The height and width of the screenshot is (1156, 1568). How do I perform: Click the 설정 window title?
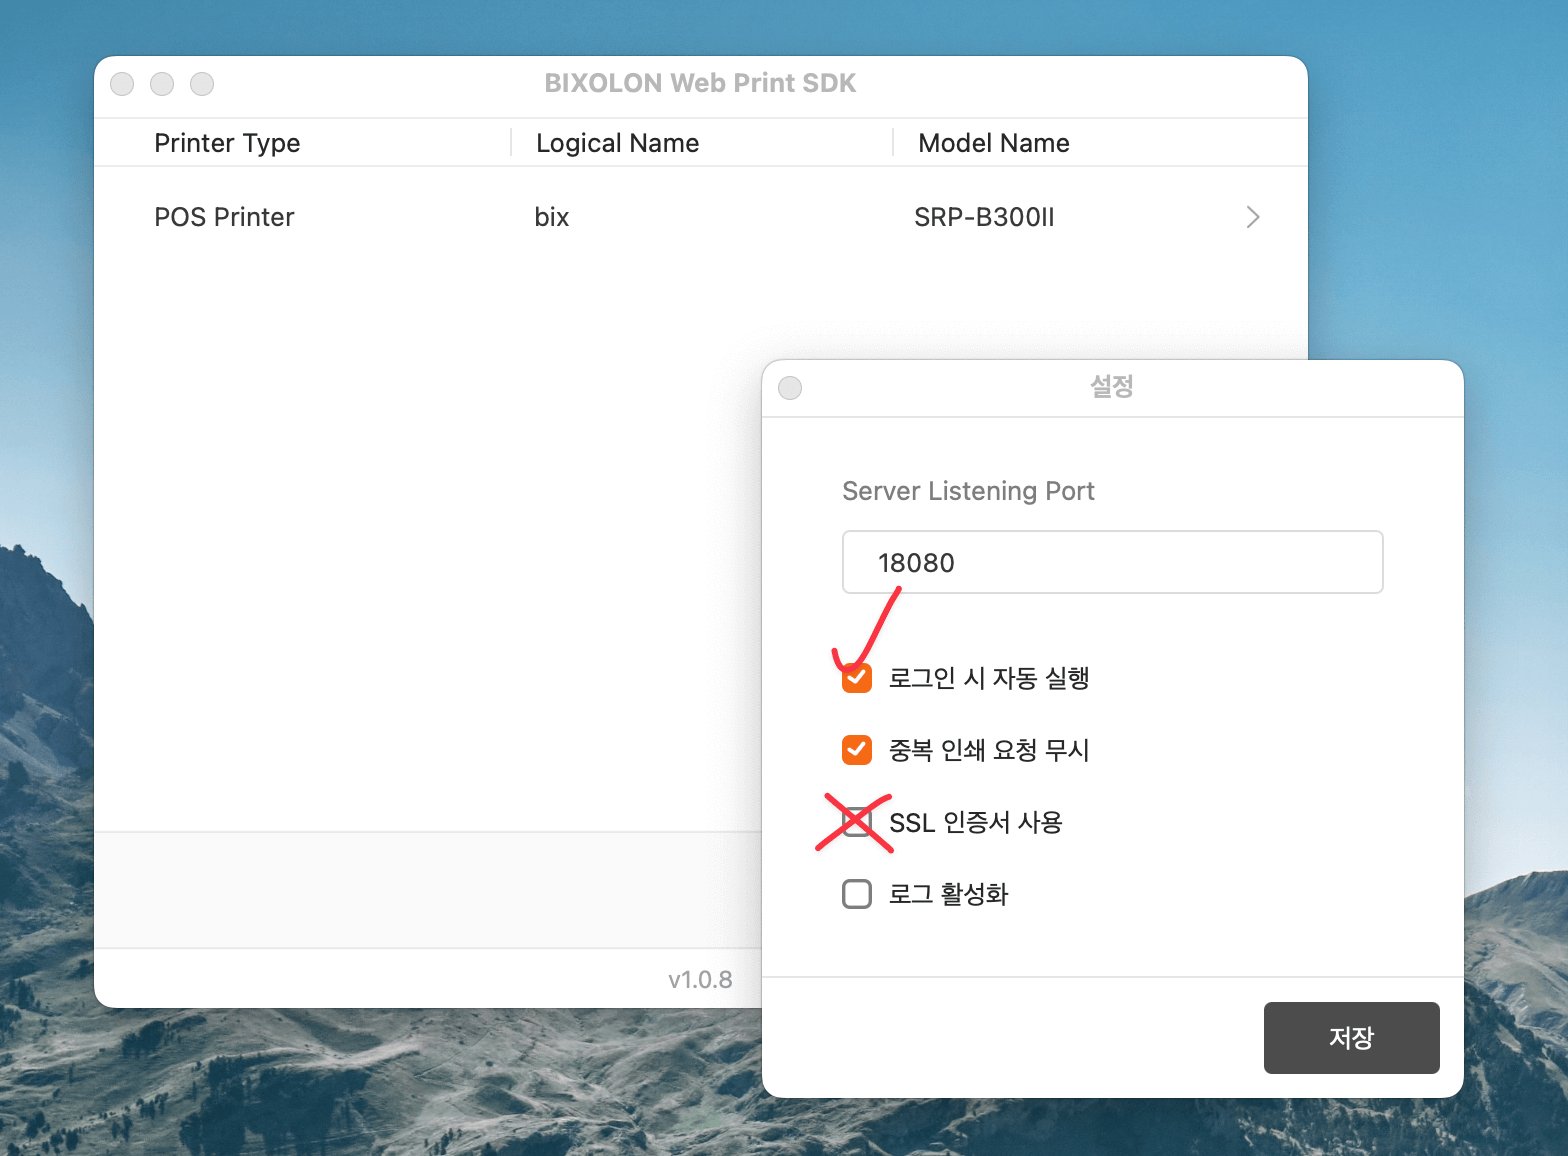click(1112, 386)
